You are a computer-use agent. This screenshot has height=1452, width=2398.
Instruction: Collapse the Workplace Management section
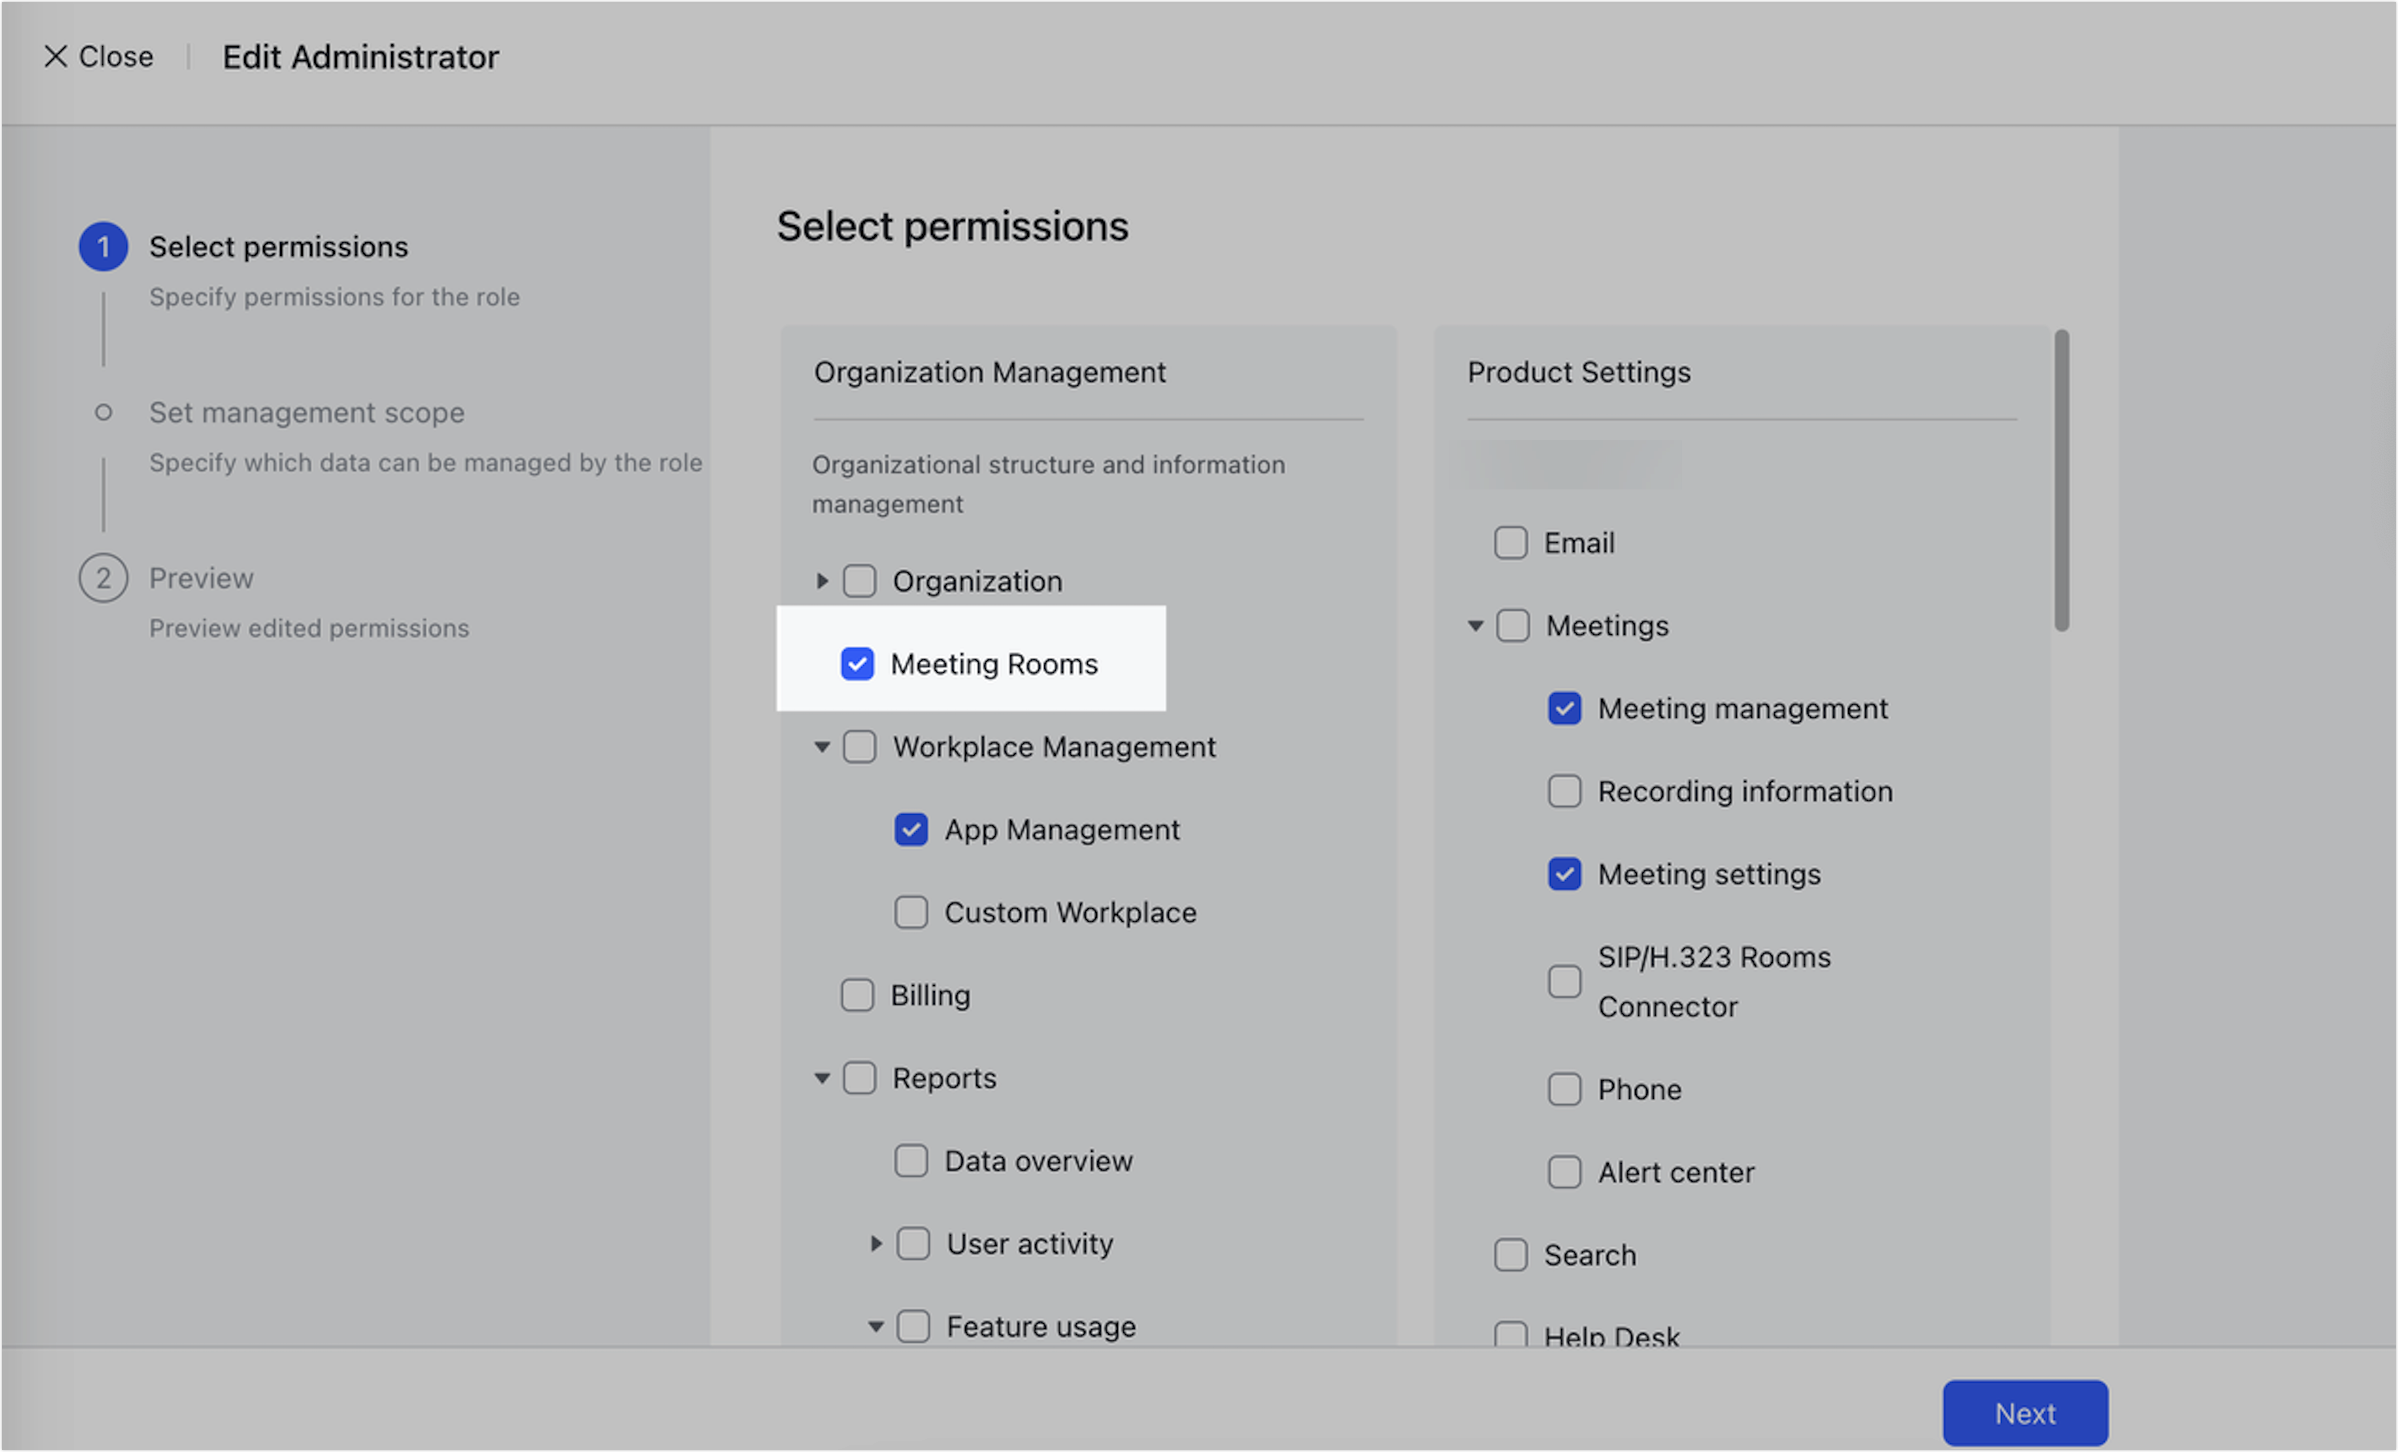(821, 746)
